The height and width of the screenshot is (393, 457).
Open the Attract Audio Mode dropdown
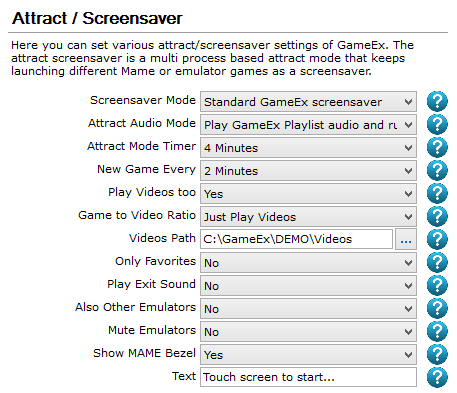[x=308, y=125]
